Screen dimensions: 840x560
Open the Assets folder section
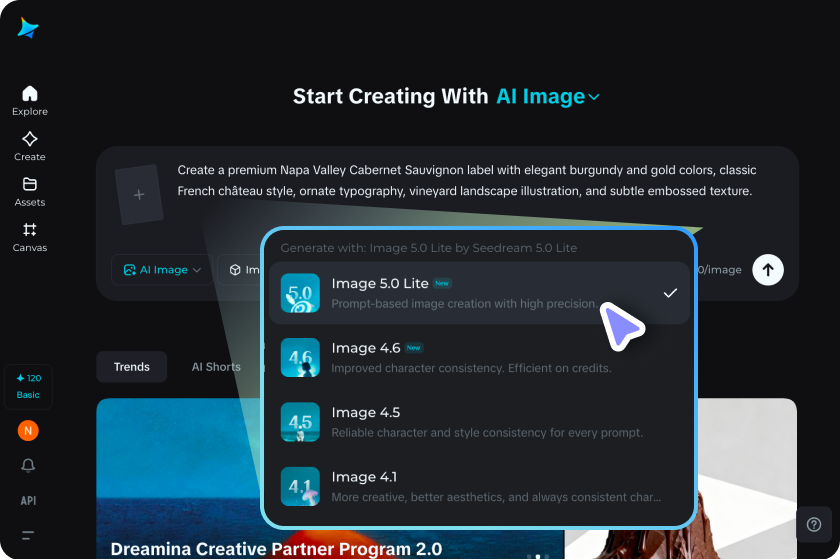30,192
